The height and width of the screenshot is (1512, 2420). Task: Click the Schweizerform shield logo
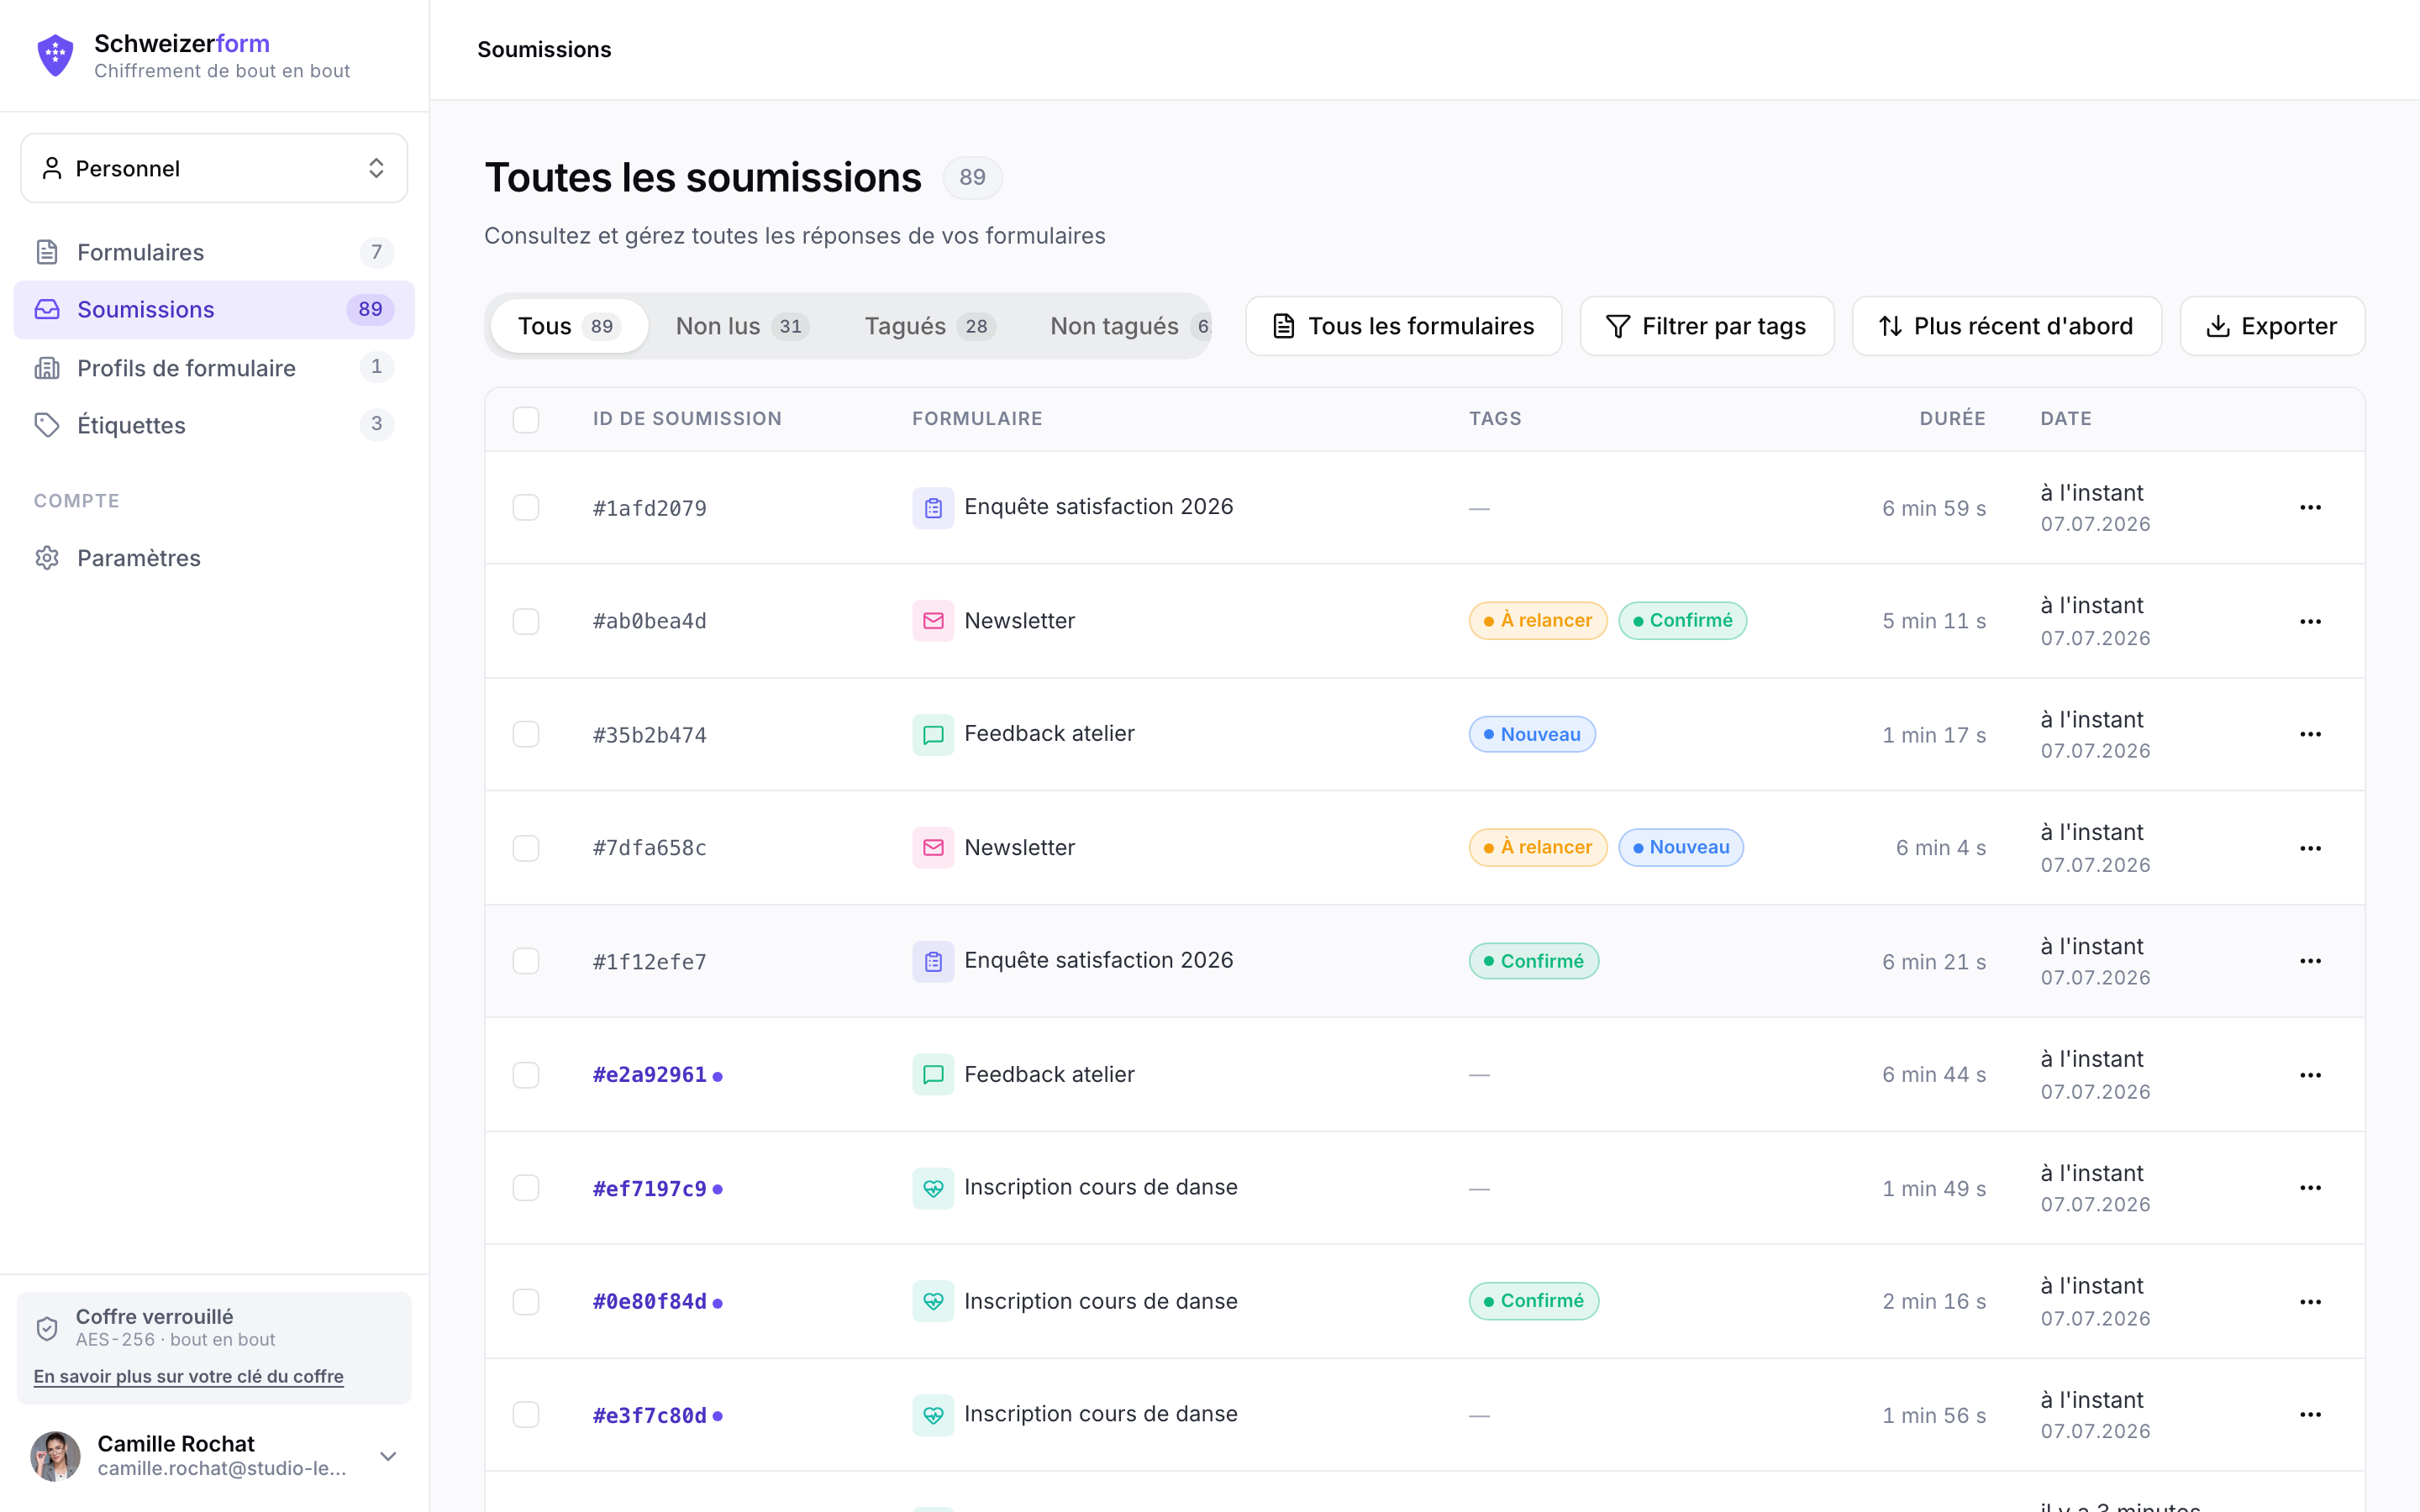pos(55,55)
